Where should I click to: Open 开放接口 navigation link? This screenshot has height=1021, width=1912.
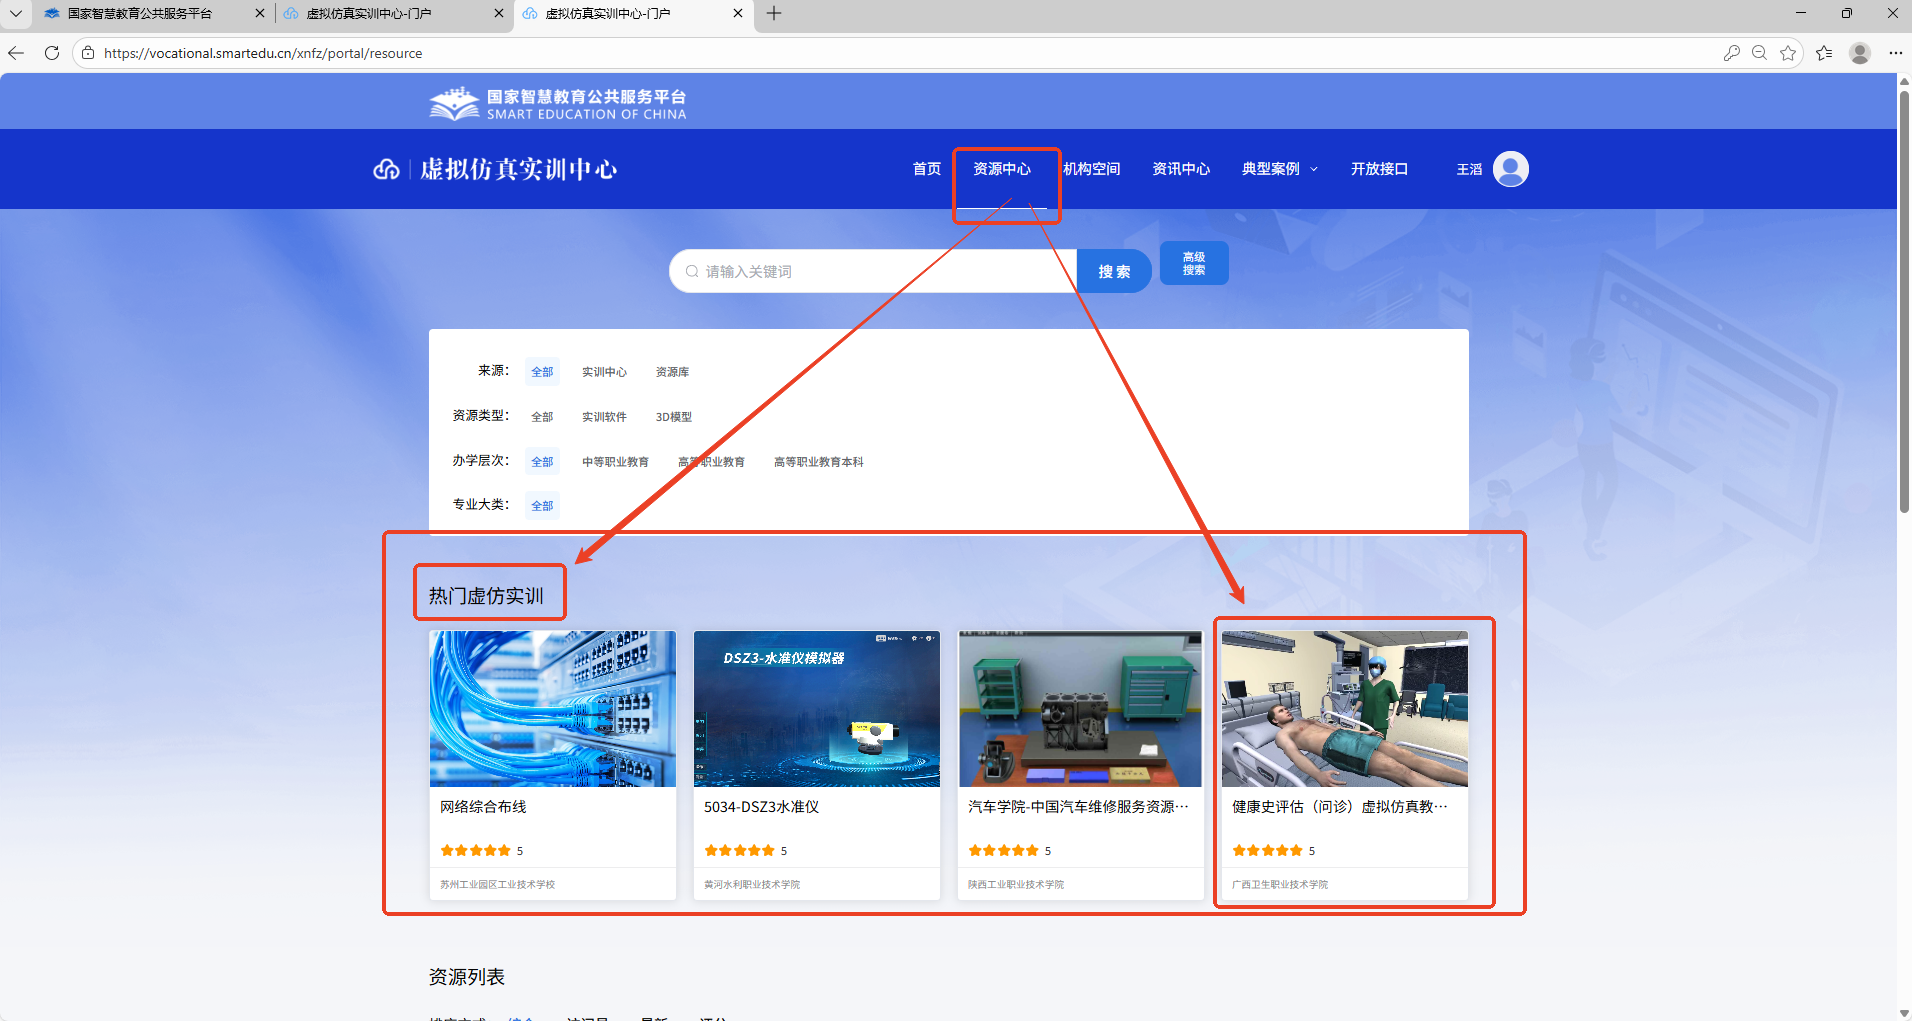click(x=1379, y=169)
